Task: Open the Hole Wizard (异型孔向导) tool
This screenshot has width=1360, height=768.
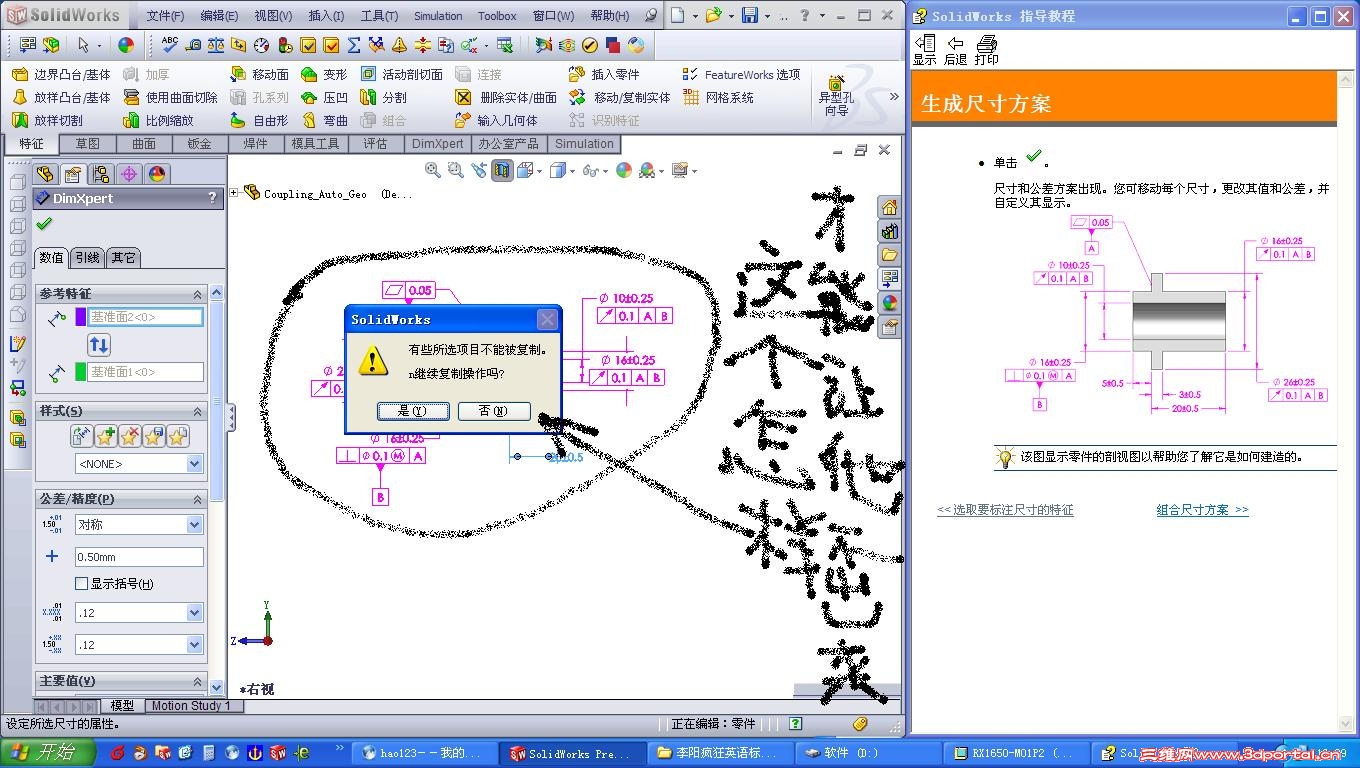Action: [836, 95]
